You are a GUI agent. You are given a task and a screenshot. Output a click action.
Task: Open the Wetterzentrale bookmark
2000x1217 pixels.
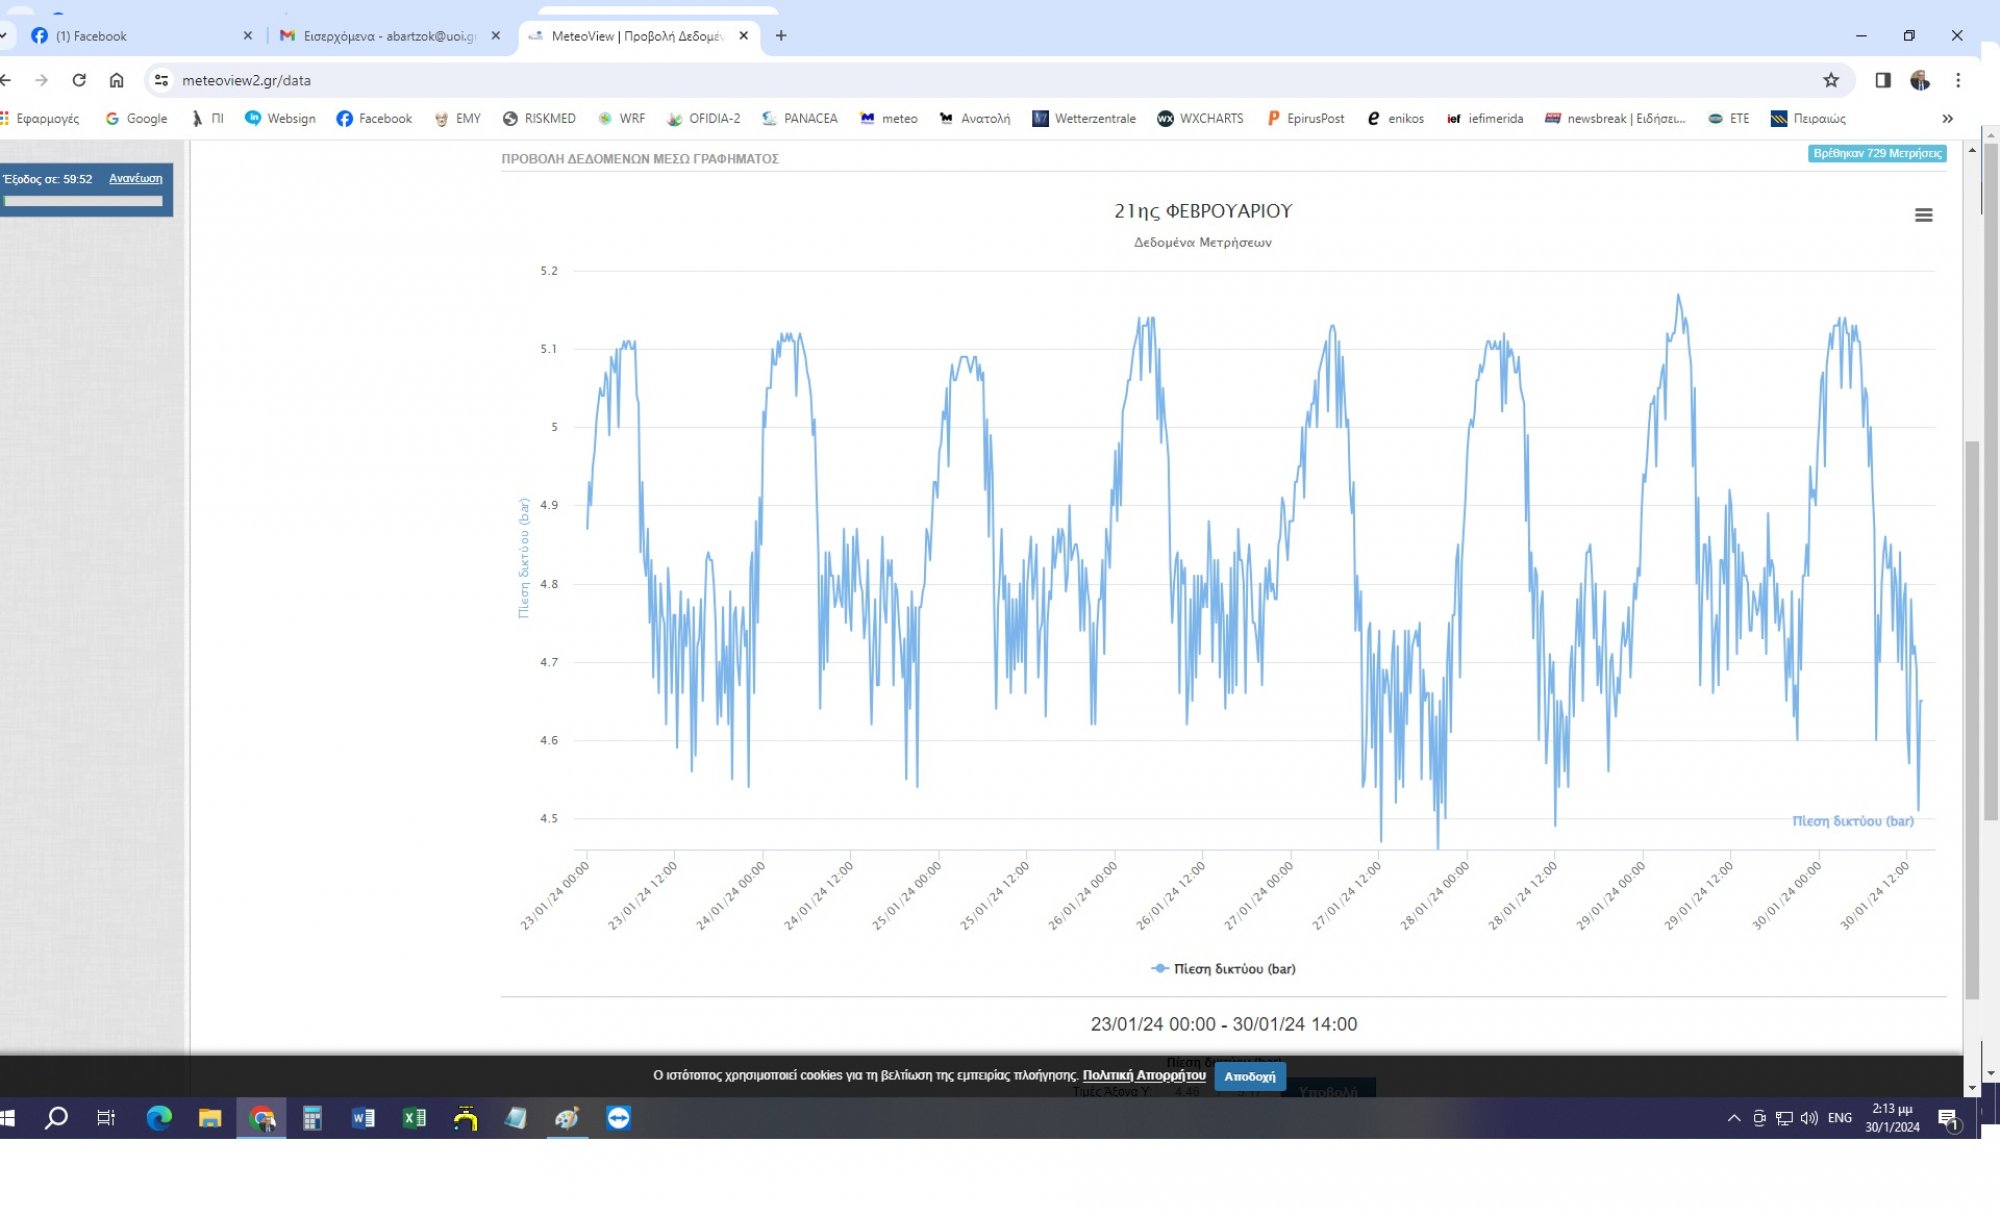pyautogui.click(x=1084, y=118)
